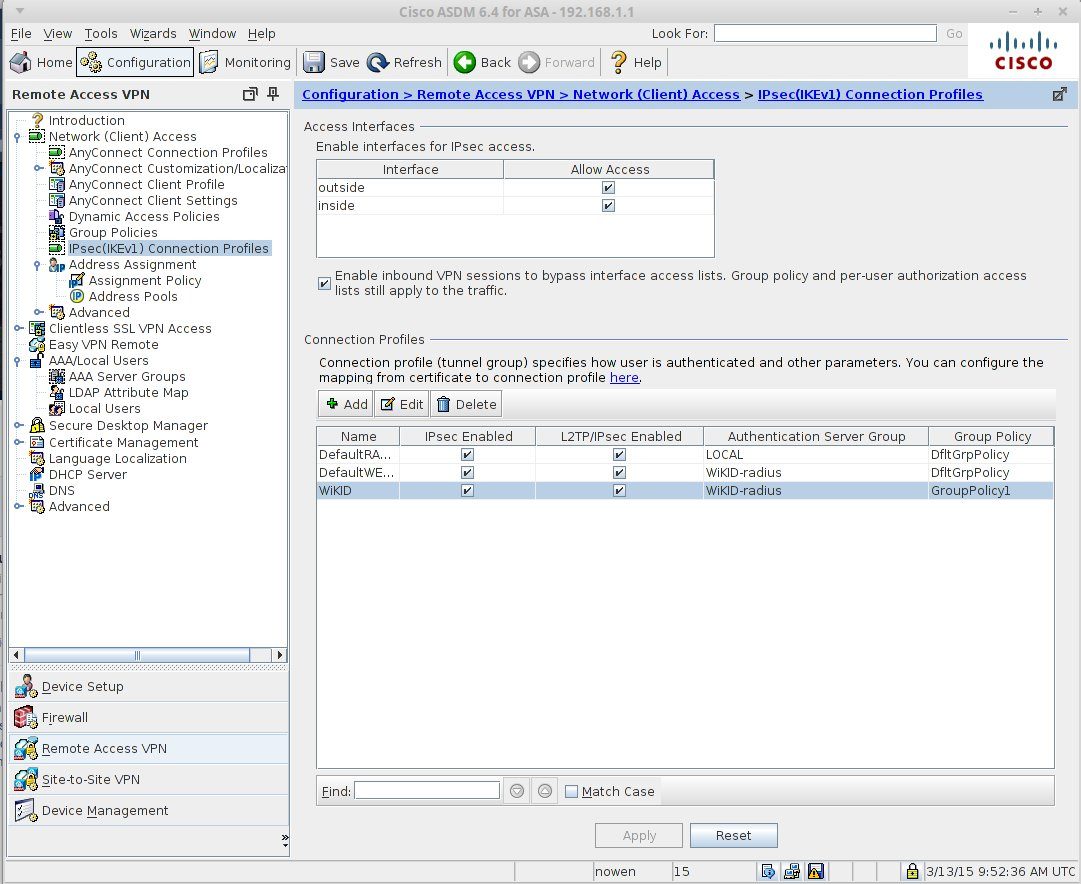The image size is (1081, 884).
Task: Expand the Clientless SSL VPN Access node
Action: (x=16, y=328)
